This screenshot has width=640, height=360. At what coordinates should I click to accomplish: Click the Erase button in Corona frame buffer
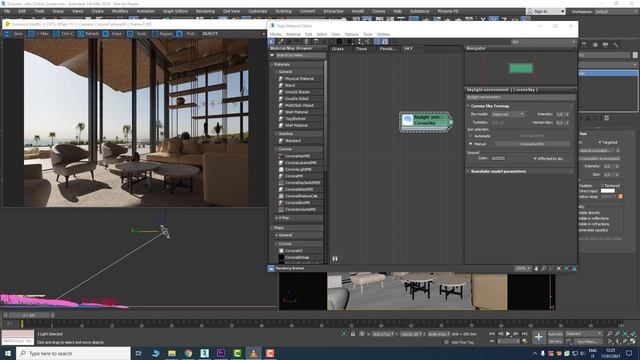pyautogui.click(x=113, y=34)
